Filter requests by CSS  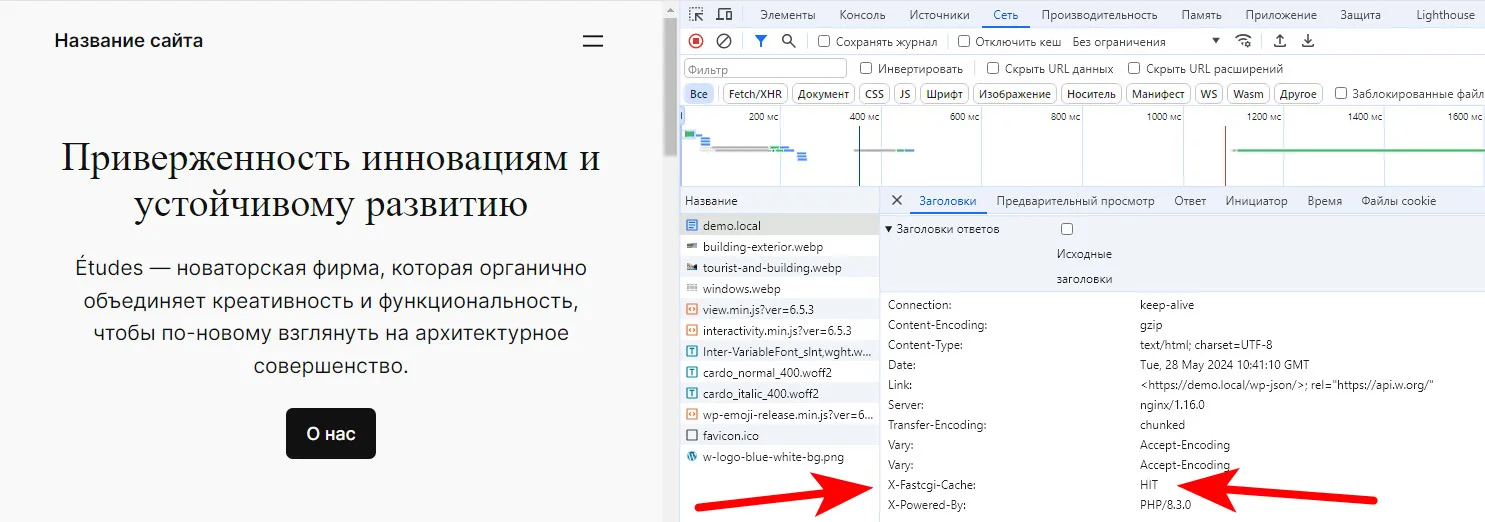click(x=874, y=94)
